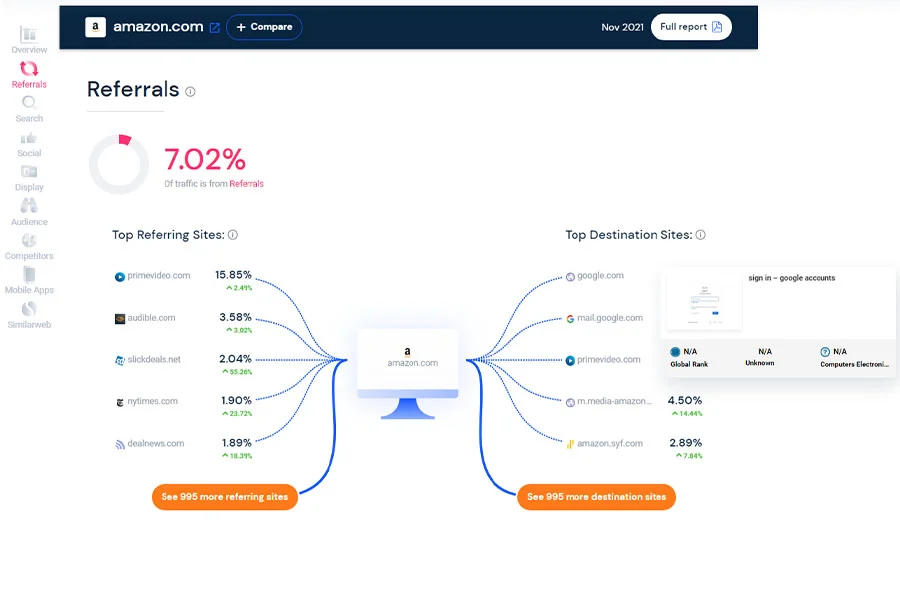Click info icon beside Top Destination Sites
This screenshot has width=900, height=600.
pyautogui.click(x=701, y=235)
